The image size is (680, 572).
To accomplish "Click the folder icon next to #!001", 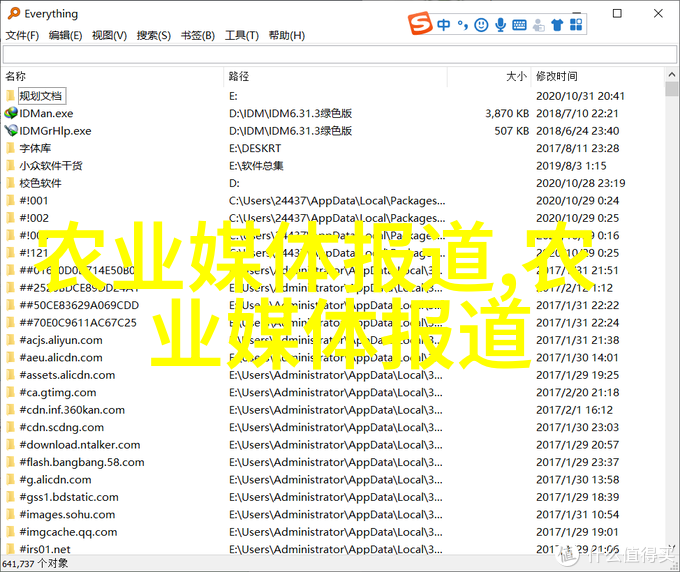I will (11, 200).
